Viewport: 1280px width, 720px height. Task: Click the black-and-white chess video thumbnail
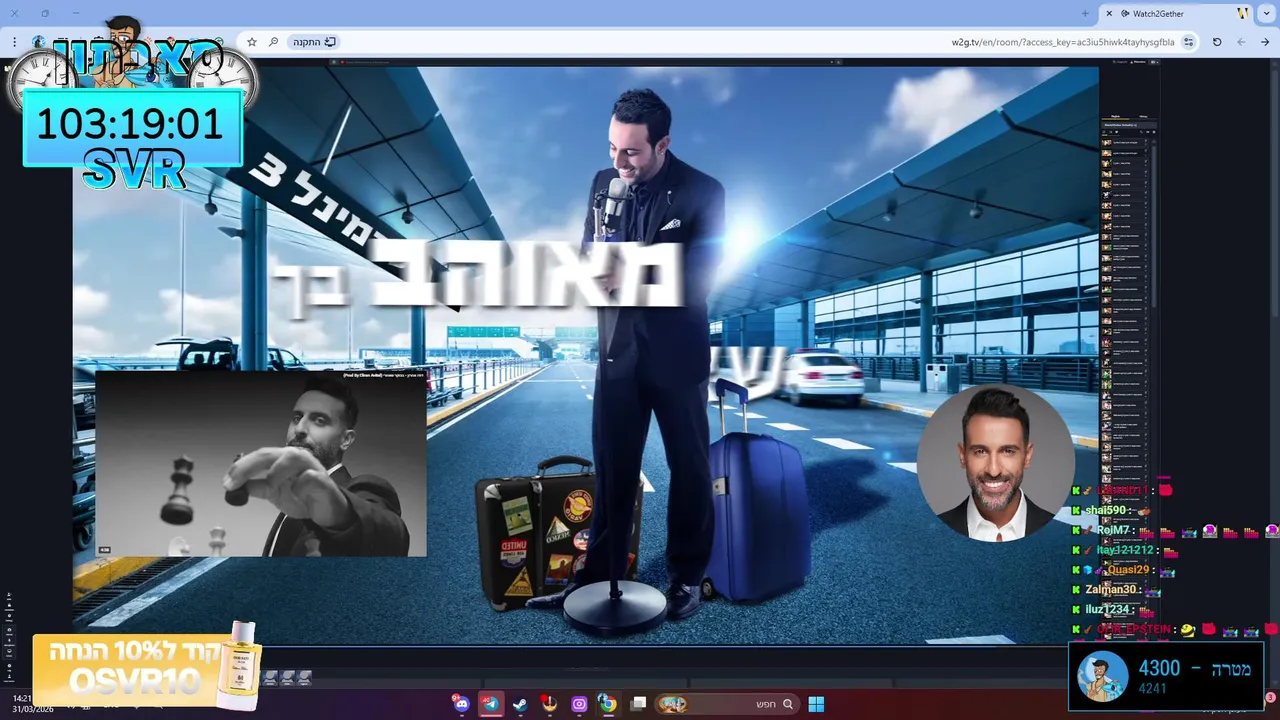(261, 464)
